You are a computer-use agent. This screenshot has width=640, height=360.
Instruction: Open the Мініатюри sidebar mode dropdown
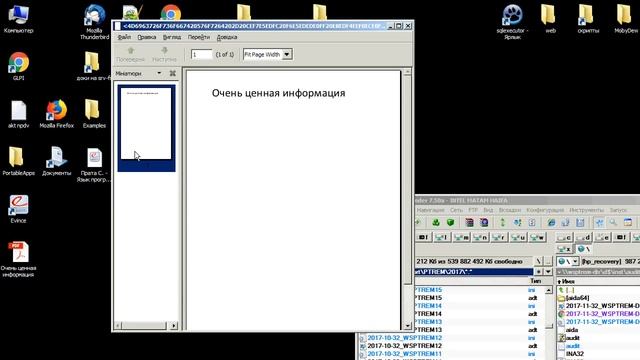(x=159, y=73)
